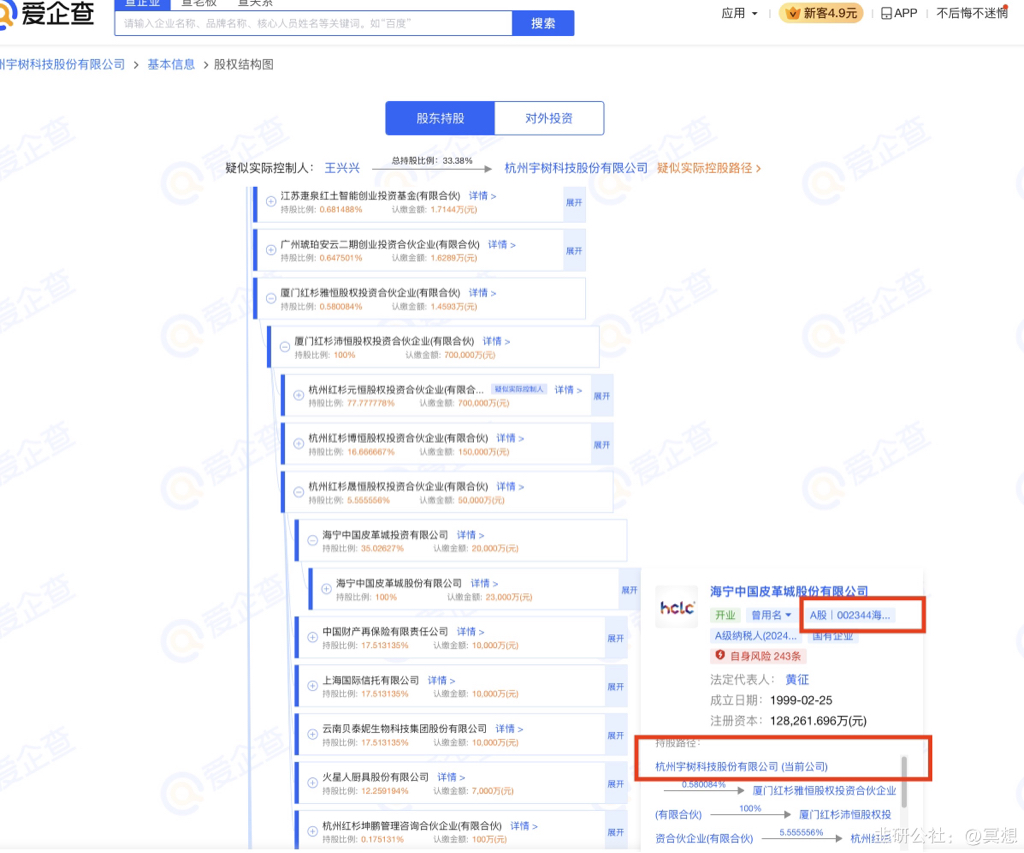Click 厦门红杉雅恒股权投资合伙企业 in holding path
Screen dimensions: 1024x853
(824, 790)
